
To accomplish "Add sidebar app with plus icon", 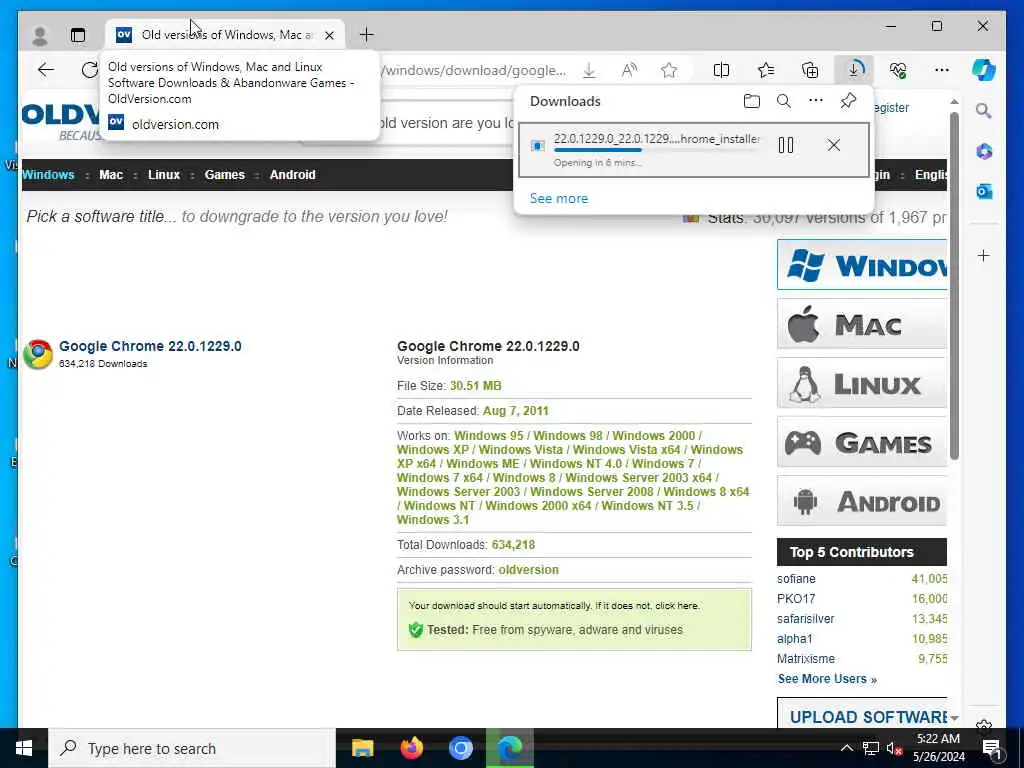I will [x=984, y=255].
